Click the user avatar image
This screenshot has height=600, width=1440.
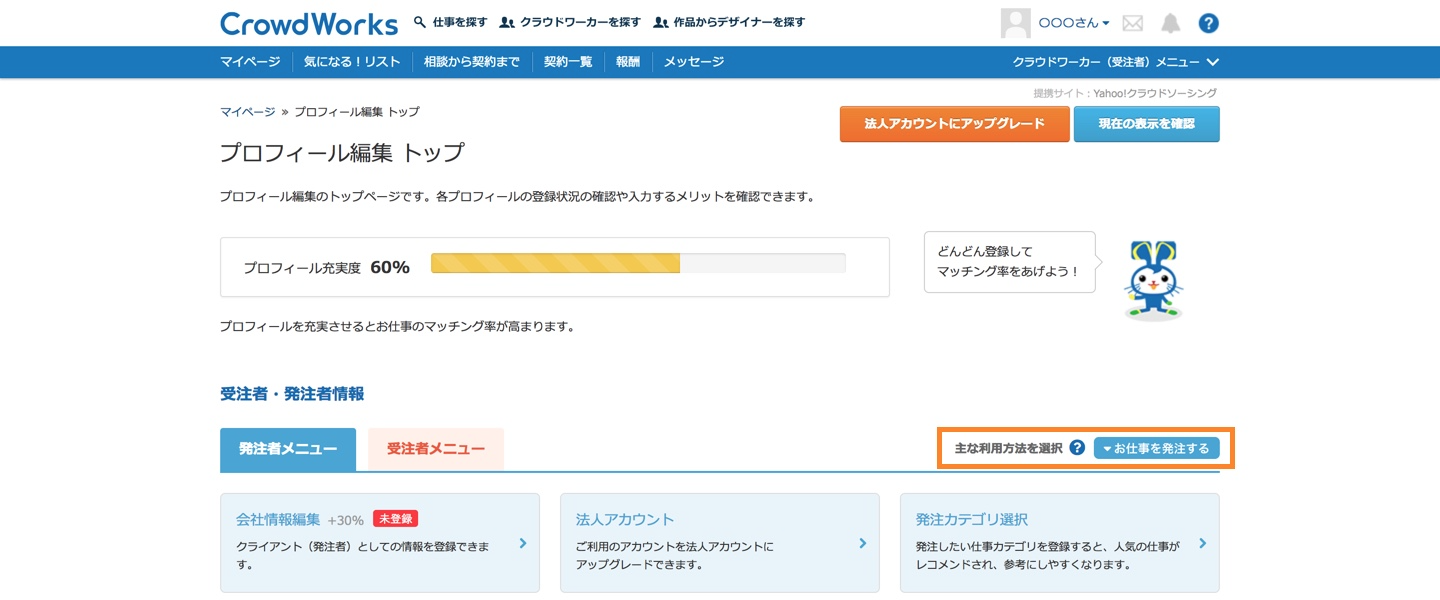(x=1015, y=23)
